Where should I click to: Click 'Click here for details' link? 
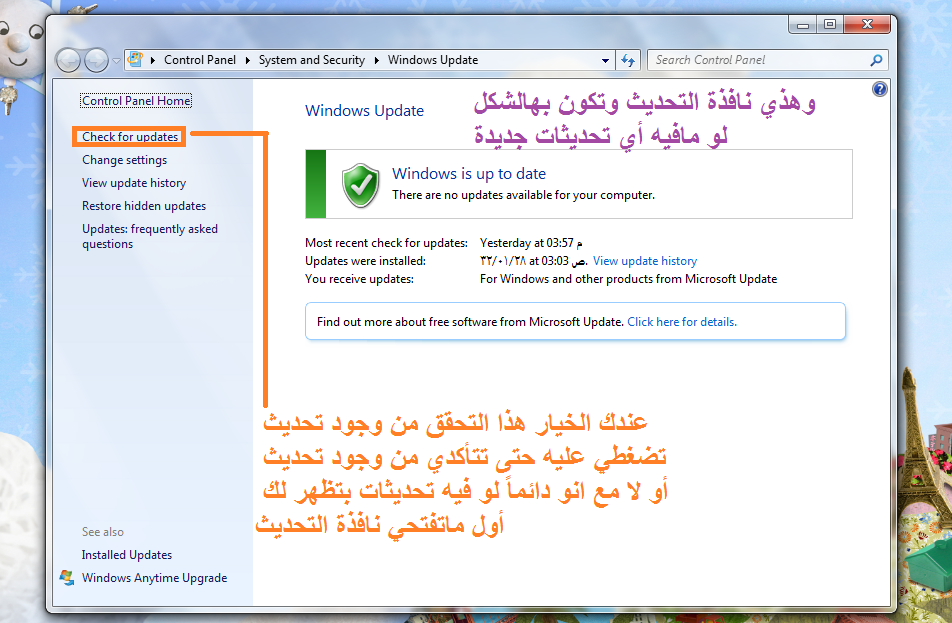(681, 322)
